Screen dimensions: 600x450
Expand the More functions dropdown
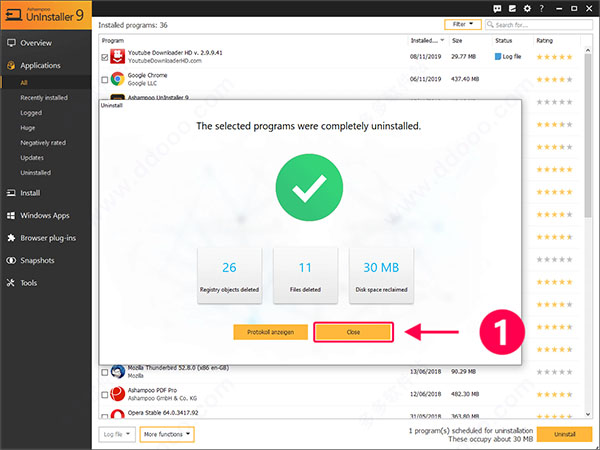[167, 434]
